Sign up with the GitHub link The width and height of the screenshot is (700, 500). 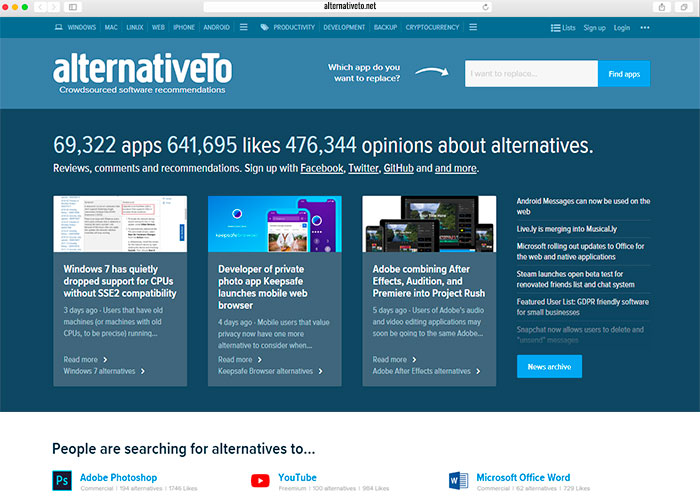(399, 168)
